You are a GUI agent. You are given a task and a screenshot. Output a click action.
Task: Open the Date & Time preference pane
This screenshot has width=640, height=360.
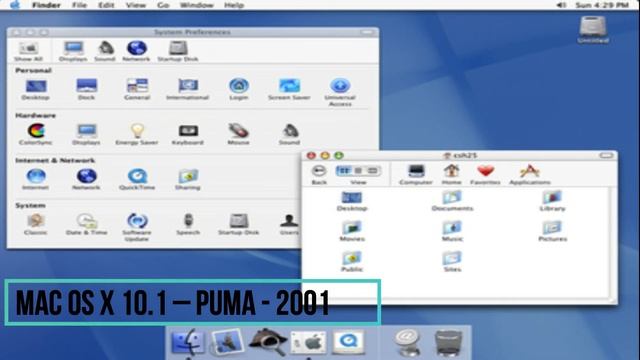point(87,224)
